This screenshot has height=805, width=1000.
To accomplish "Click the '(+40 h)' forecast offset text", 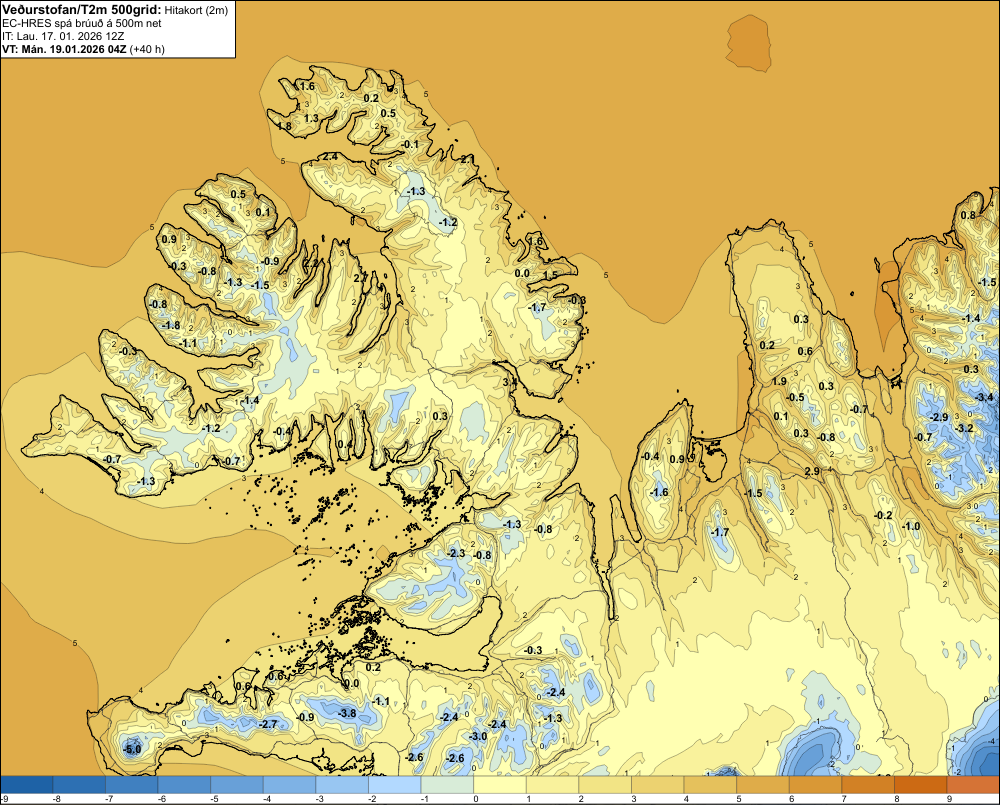I will (147, 49).
